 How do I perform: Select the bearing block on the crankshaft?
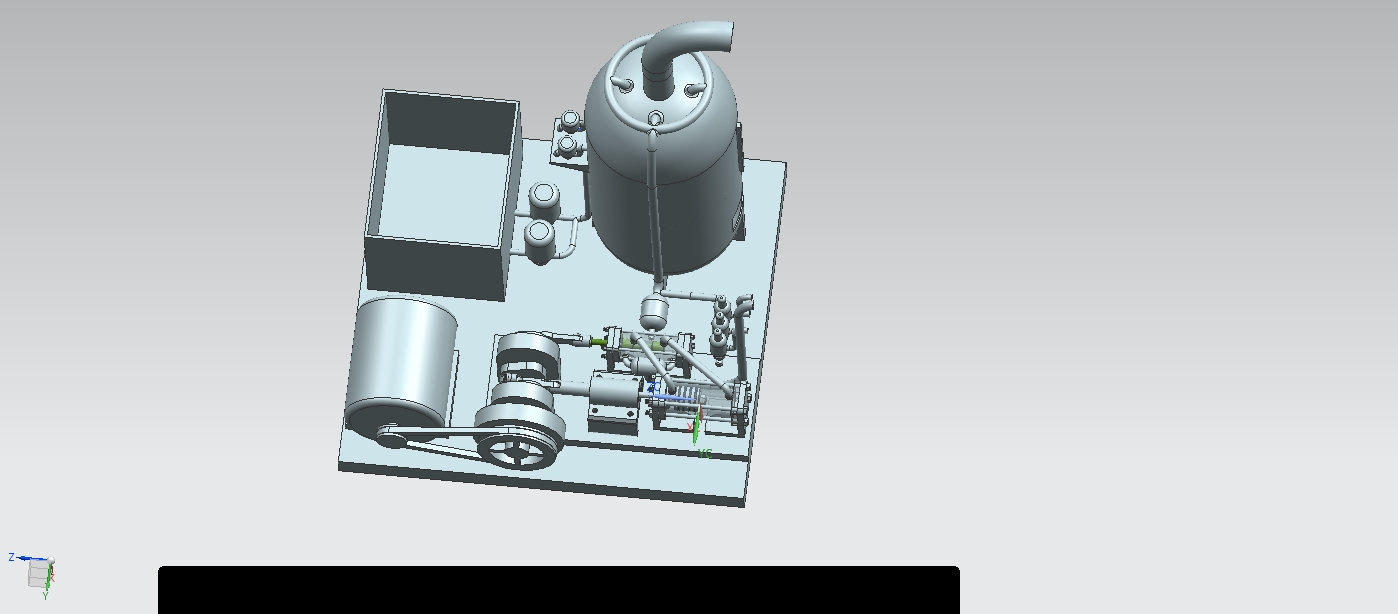[x=613, y=400]
